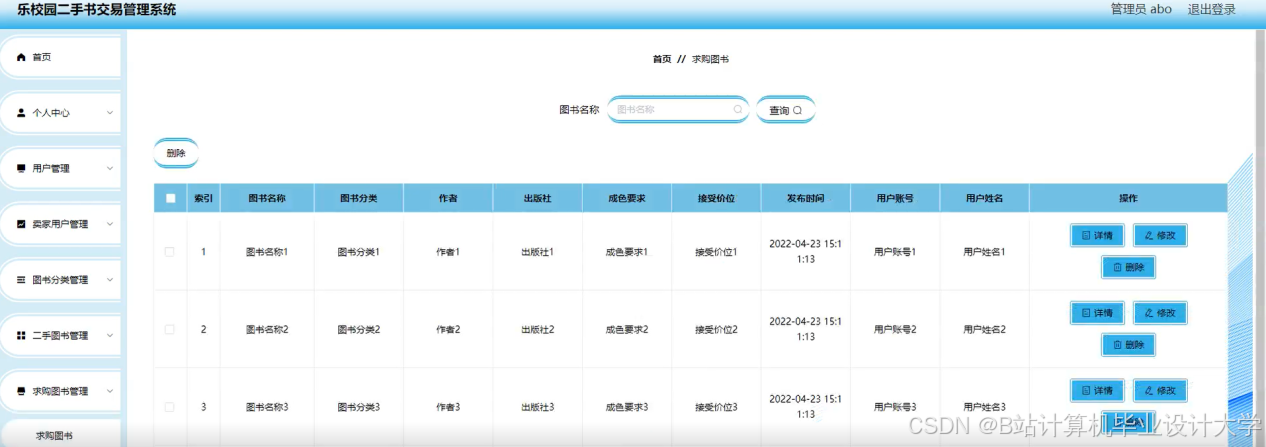Click the 用户账号 column header
Image resolution: width=1266 pixels, height=447 pixels.
pyautogui.click(x=895, y=198)
